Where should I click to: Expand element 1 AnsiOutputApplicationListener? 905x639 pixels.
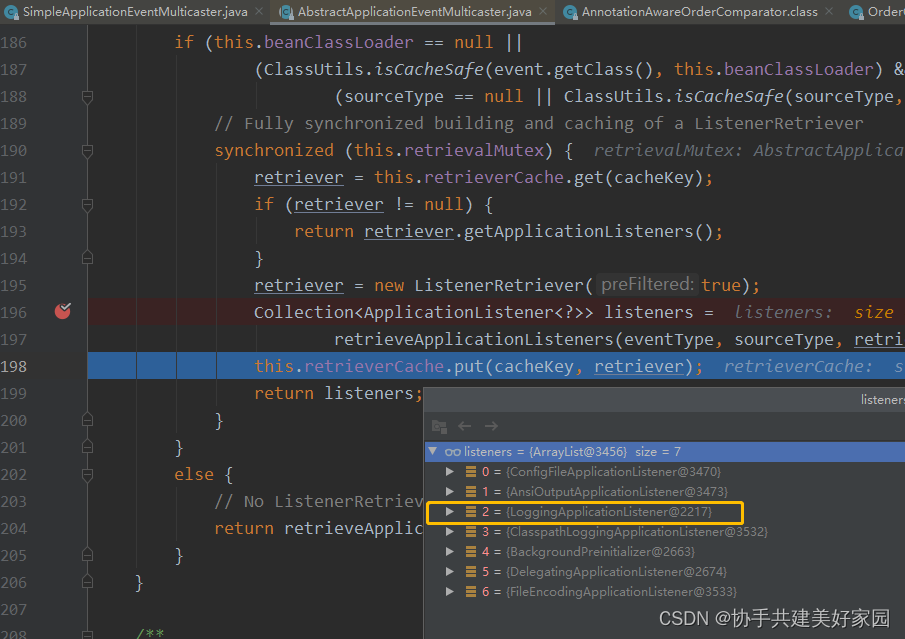pyautogui.click(x=450, y=491)
